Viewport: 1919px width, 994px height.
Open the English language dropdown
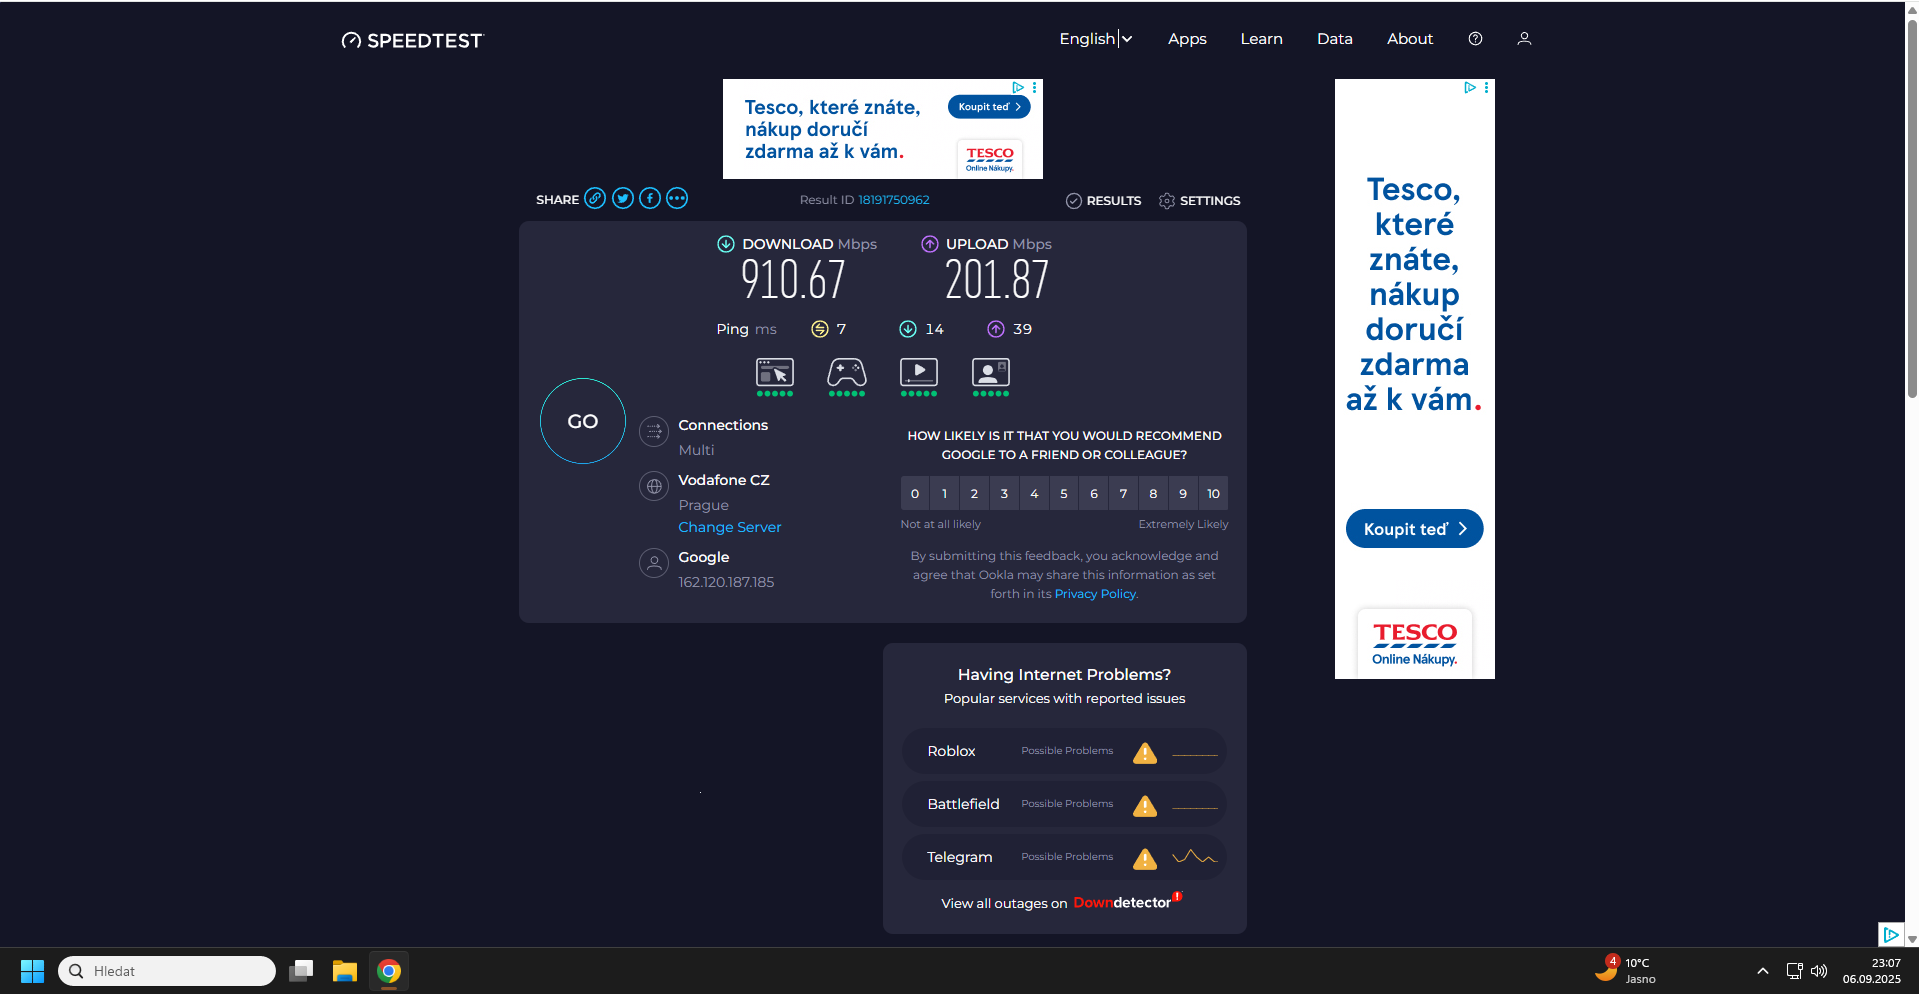click(1096, 39)
